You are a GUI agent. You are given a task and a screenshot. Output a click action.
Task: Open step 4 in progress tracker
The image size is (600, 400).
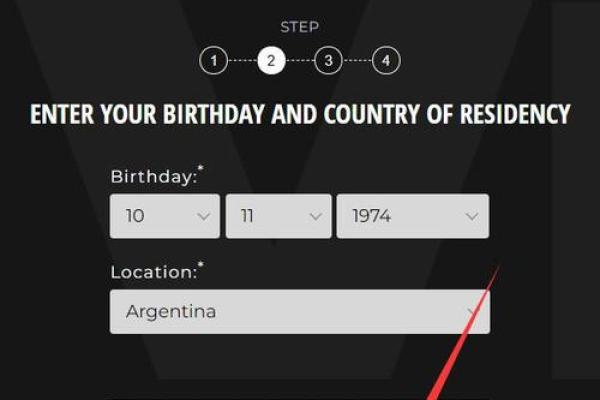coord(386,60)
